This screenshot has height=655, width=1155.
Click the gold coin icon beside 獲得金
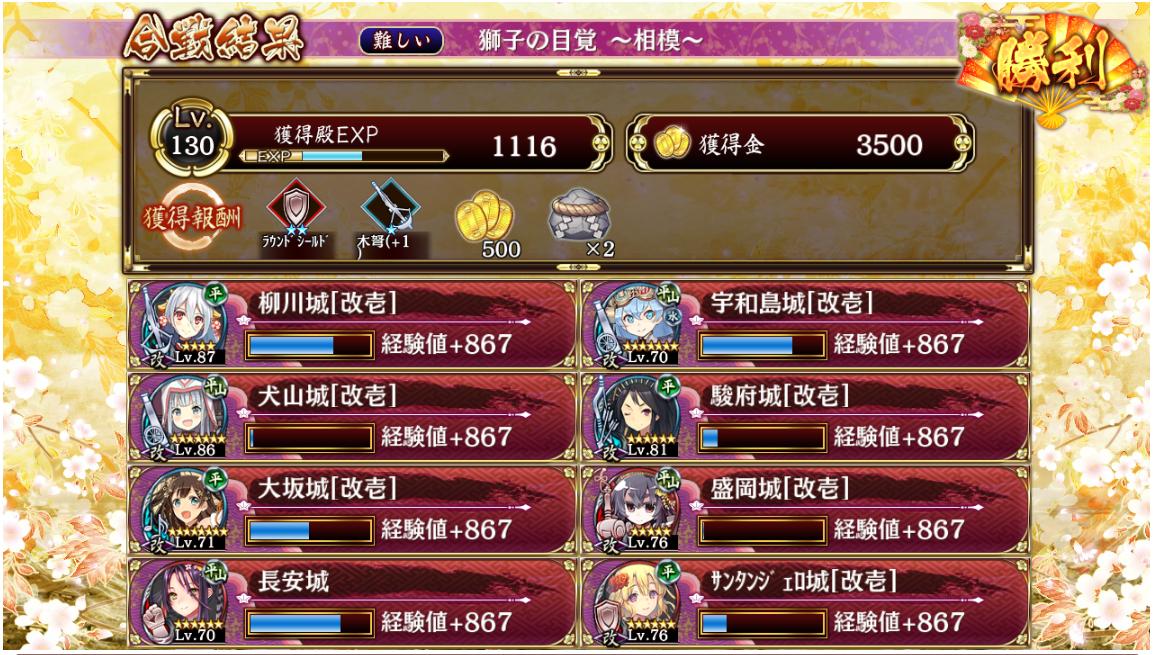(671, 144)
